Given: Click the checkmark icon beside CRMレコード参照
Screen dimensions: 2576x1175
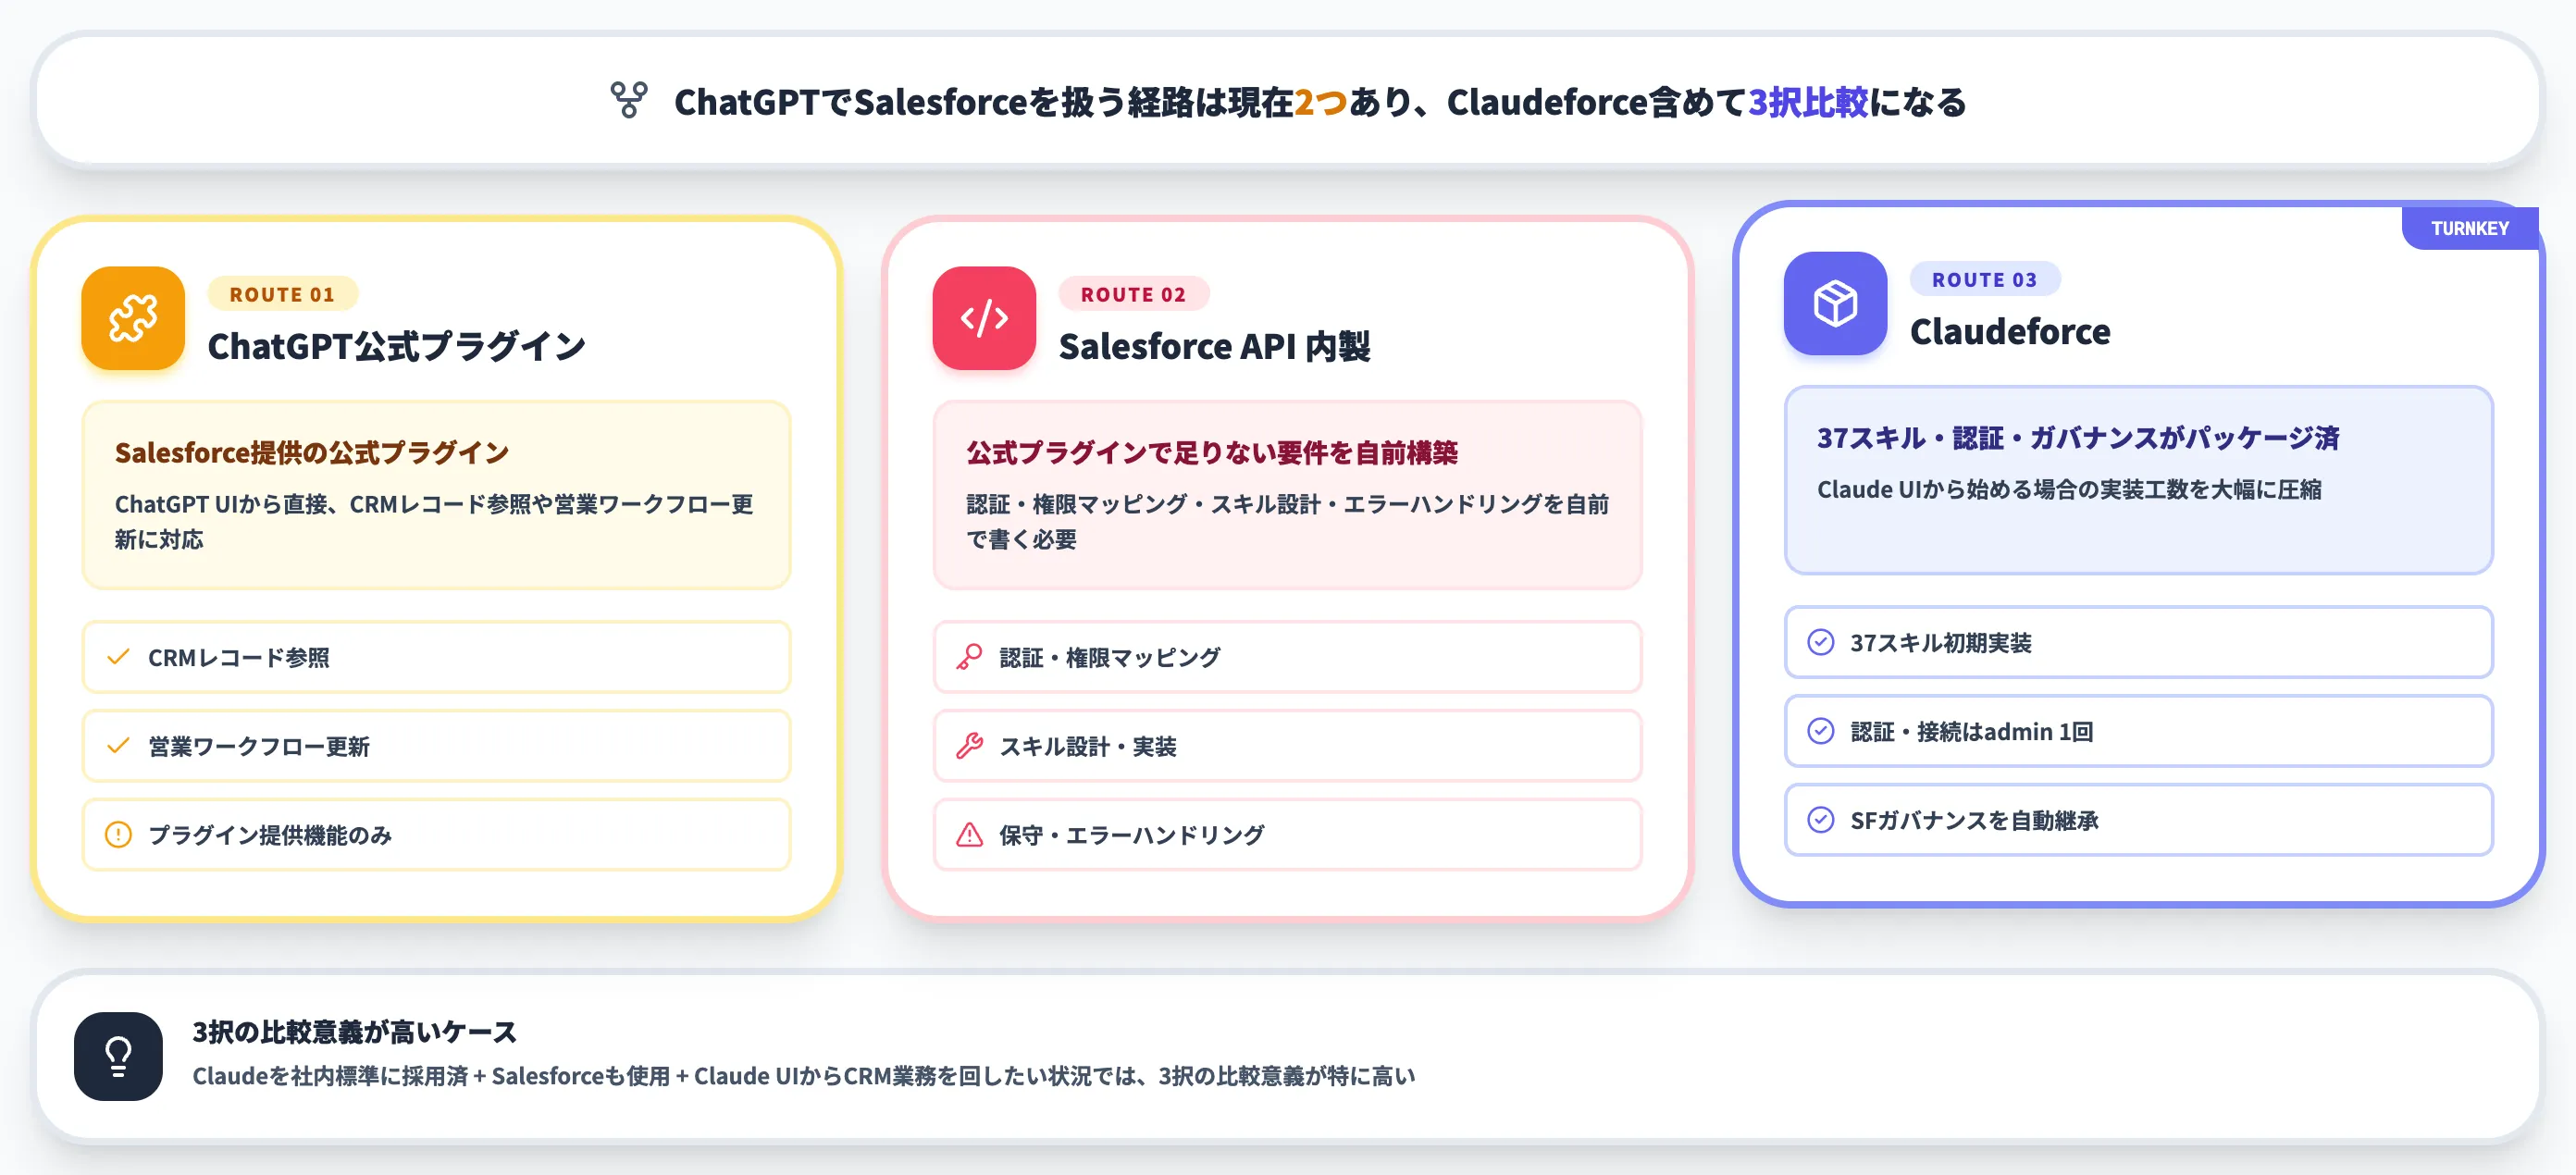Looking at the screenshot, I should pos(118,657).
